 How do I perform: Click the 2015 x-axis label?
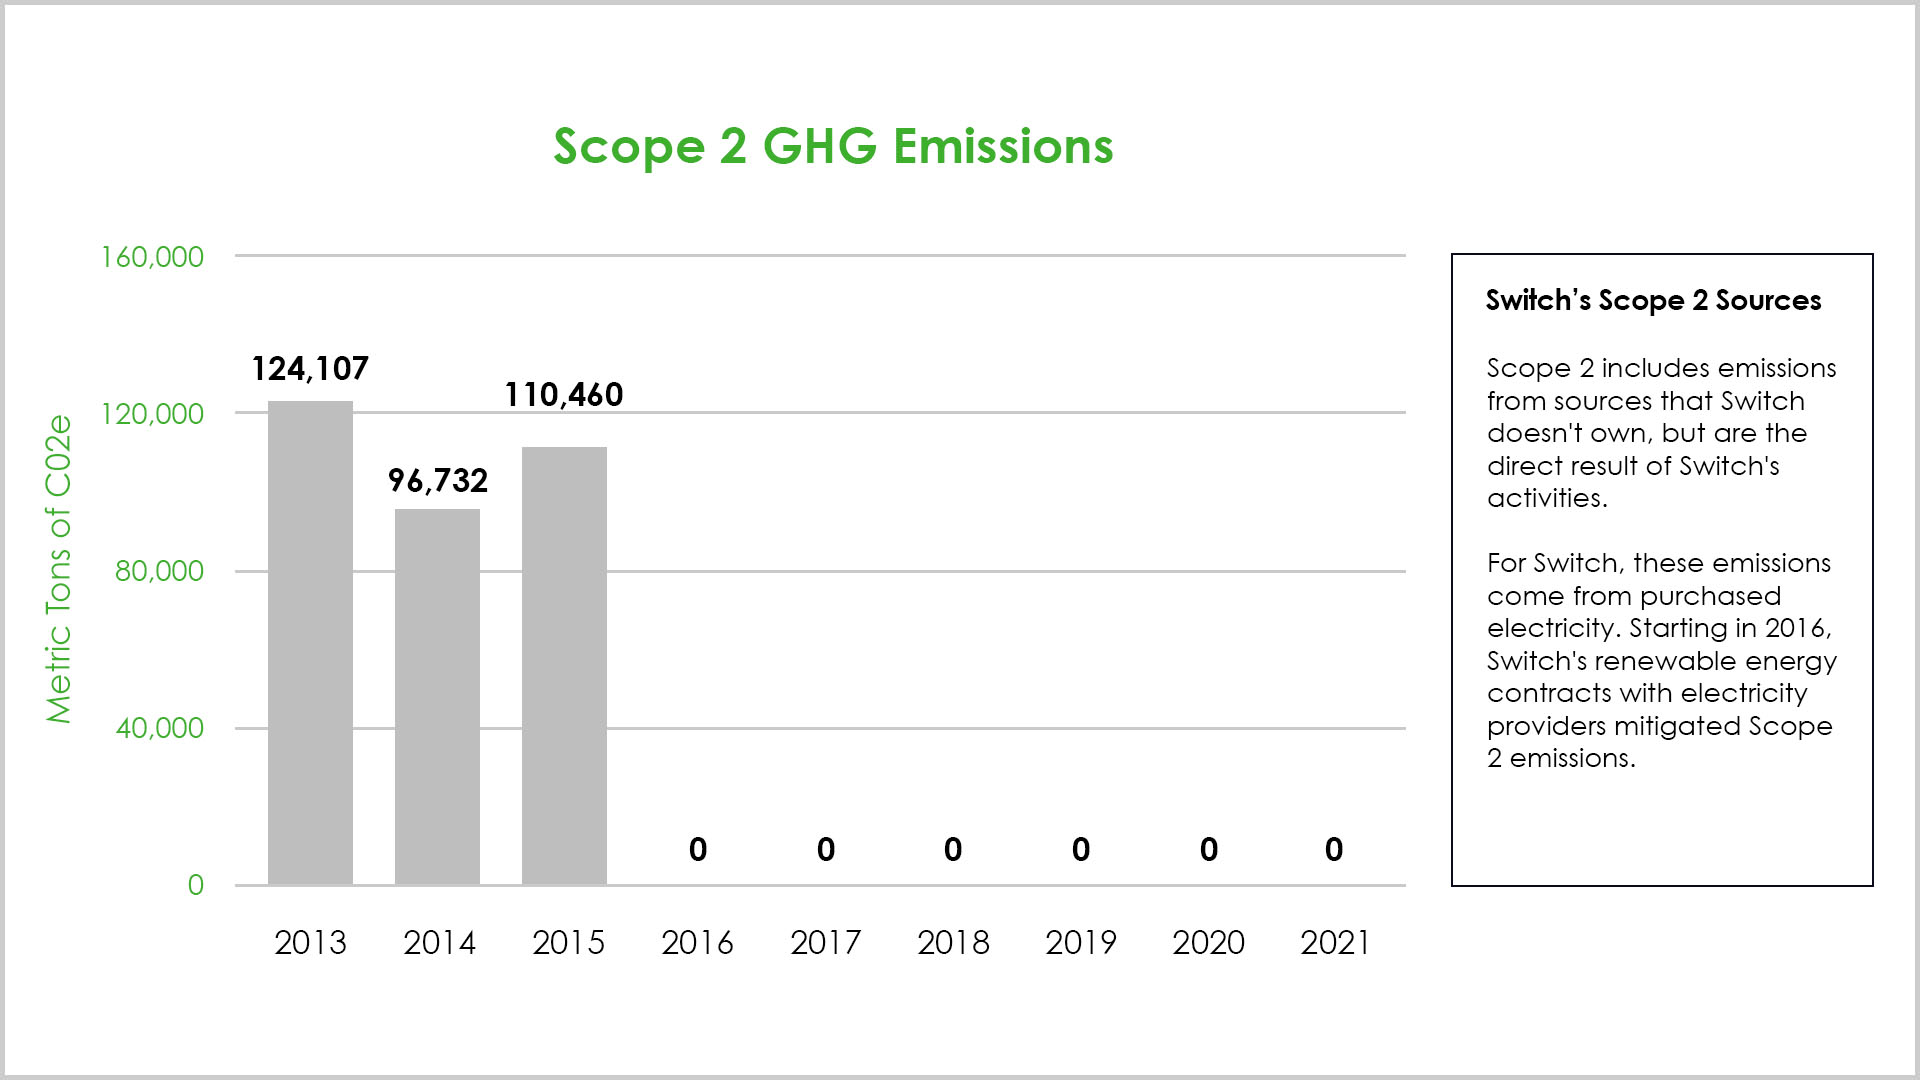[568, 943]
